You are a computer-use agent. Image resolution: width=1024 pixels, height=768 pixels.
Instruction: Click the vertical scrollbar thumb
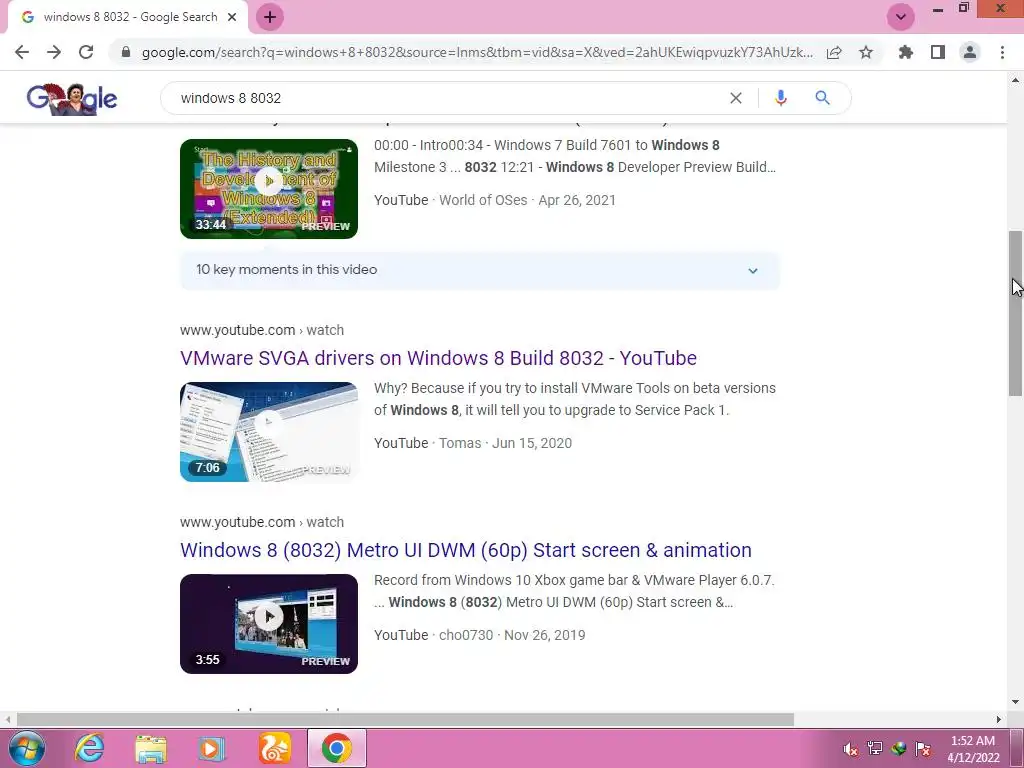[x=1015, y=313]
